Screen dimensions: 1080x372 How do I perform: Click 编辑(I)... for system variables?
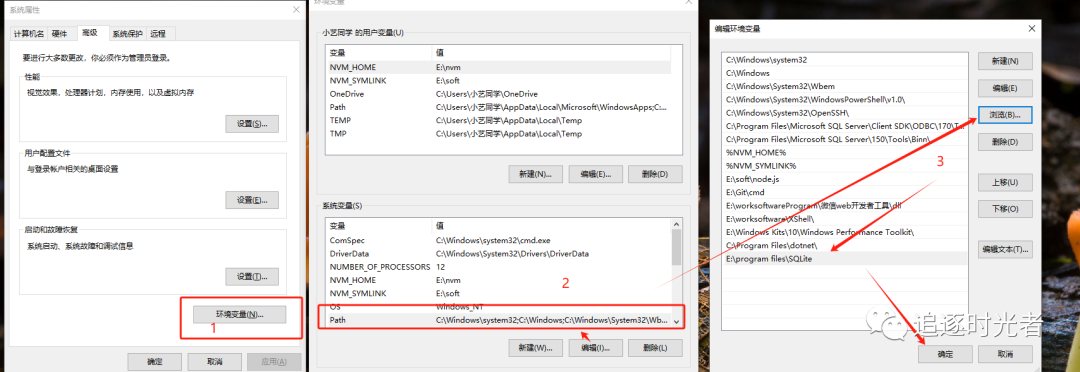[596, 348]
